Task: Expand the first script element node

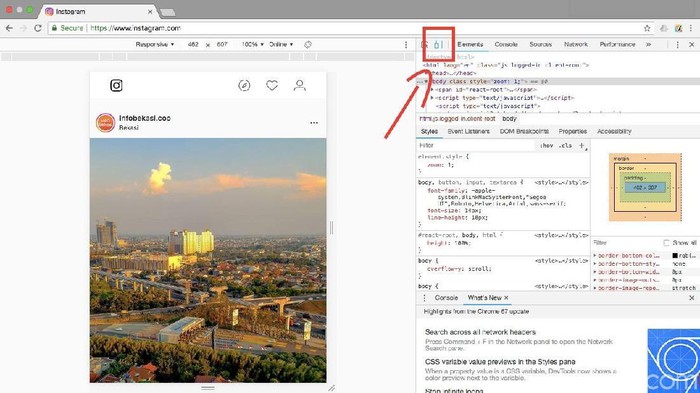Action: coord(432,98)
